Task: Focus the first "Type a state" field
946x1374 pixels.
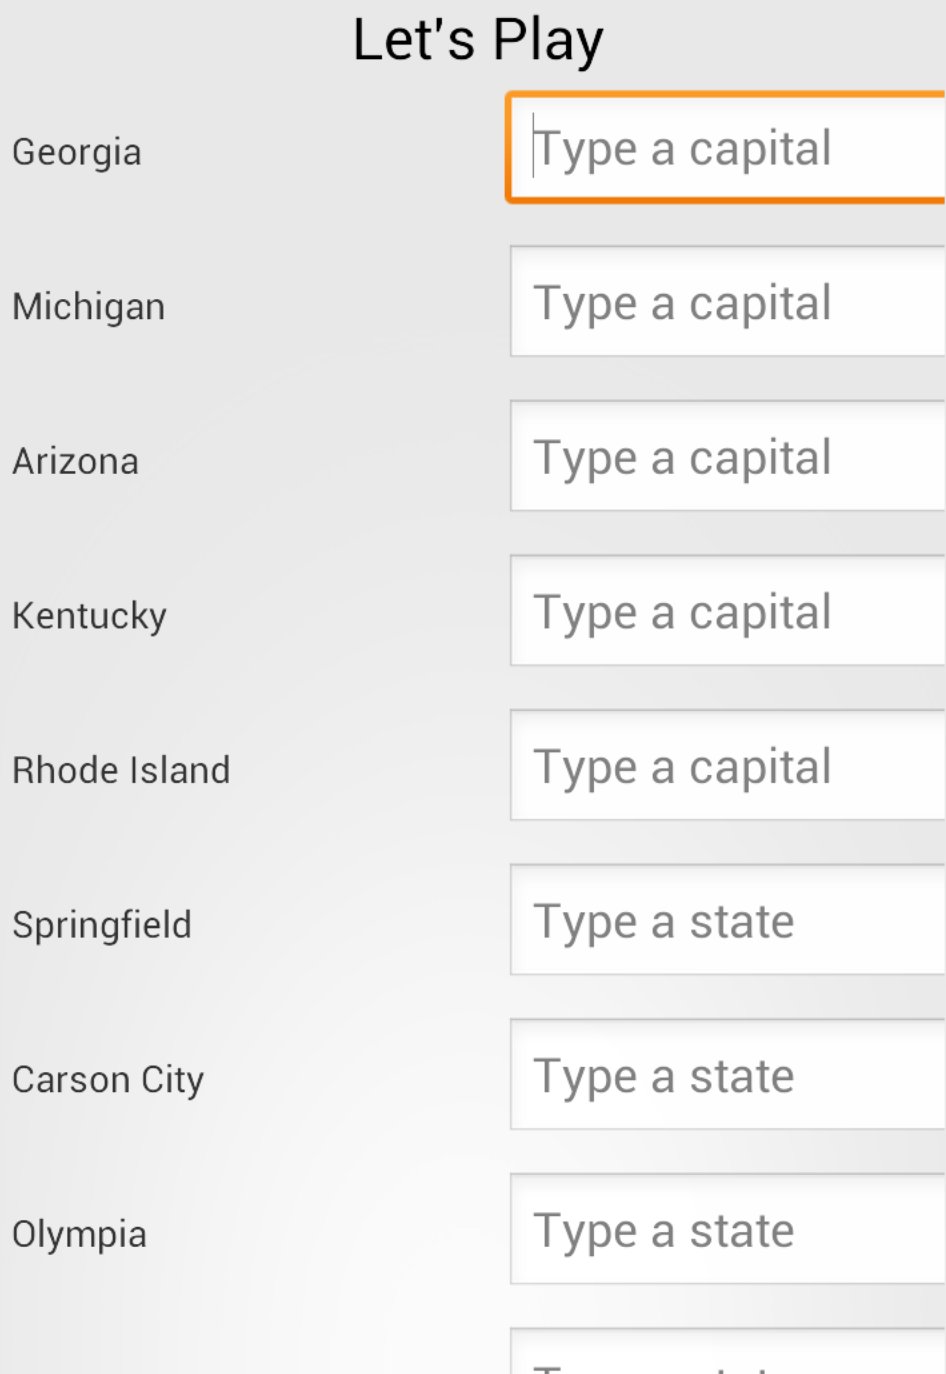Action: pos(727,921)
